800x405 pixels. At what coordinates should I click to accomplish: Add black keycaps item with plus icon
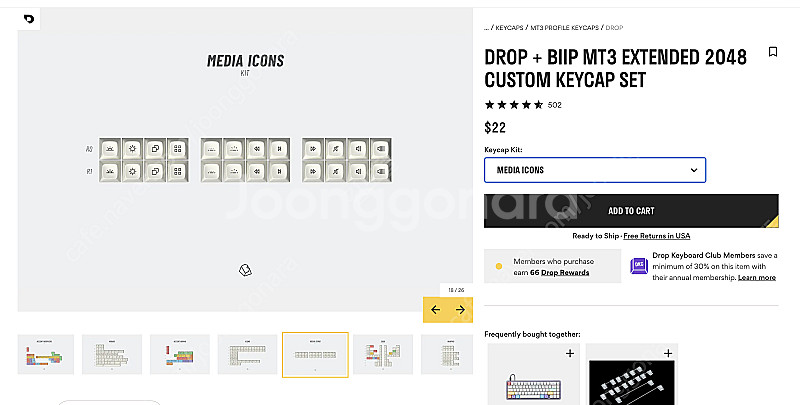click(x=668, y=353)
